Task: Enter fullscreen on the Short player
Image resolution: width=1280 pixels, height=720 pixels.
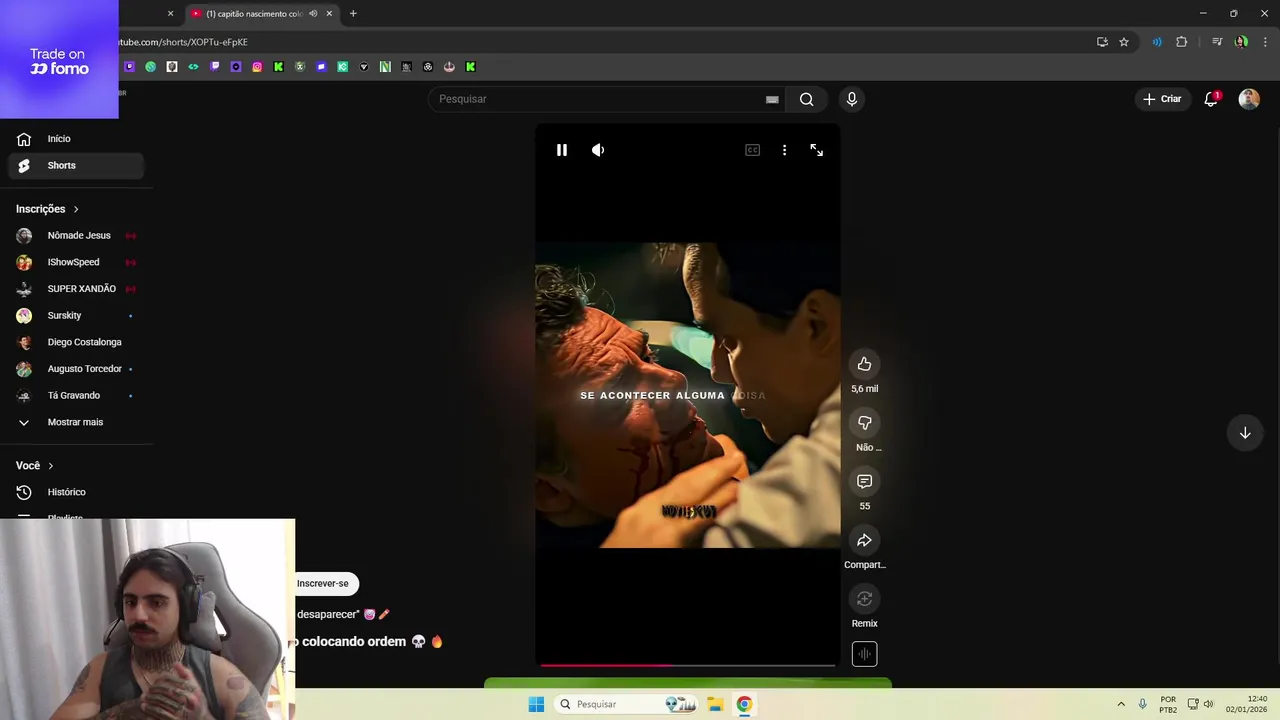Action: click(x=817, y=150)
